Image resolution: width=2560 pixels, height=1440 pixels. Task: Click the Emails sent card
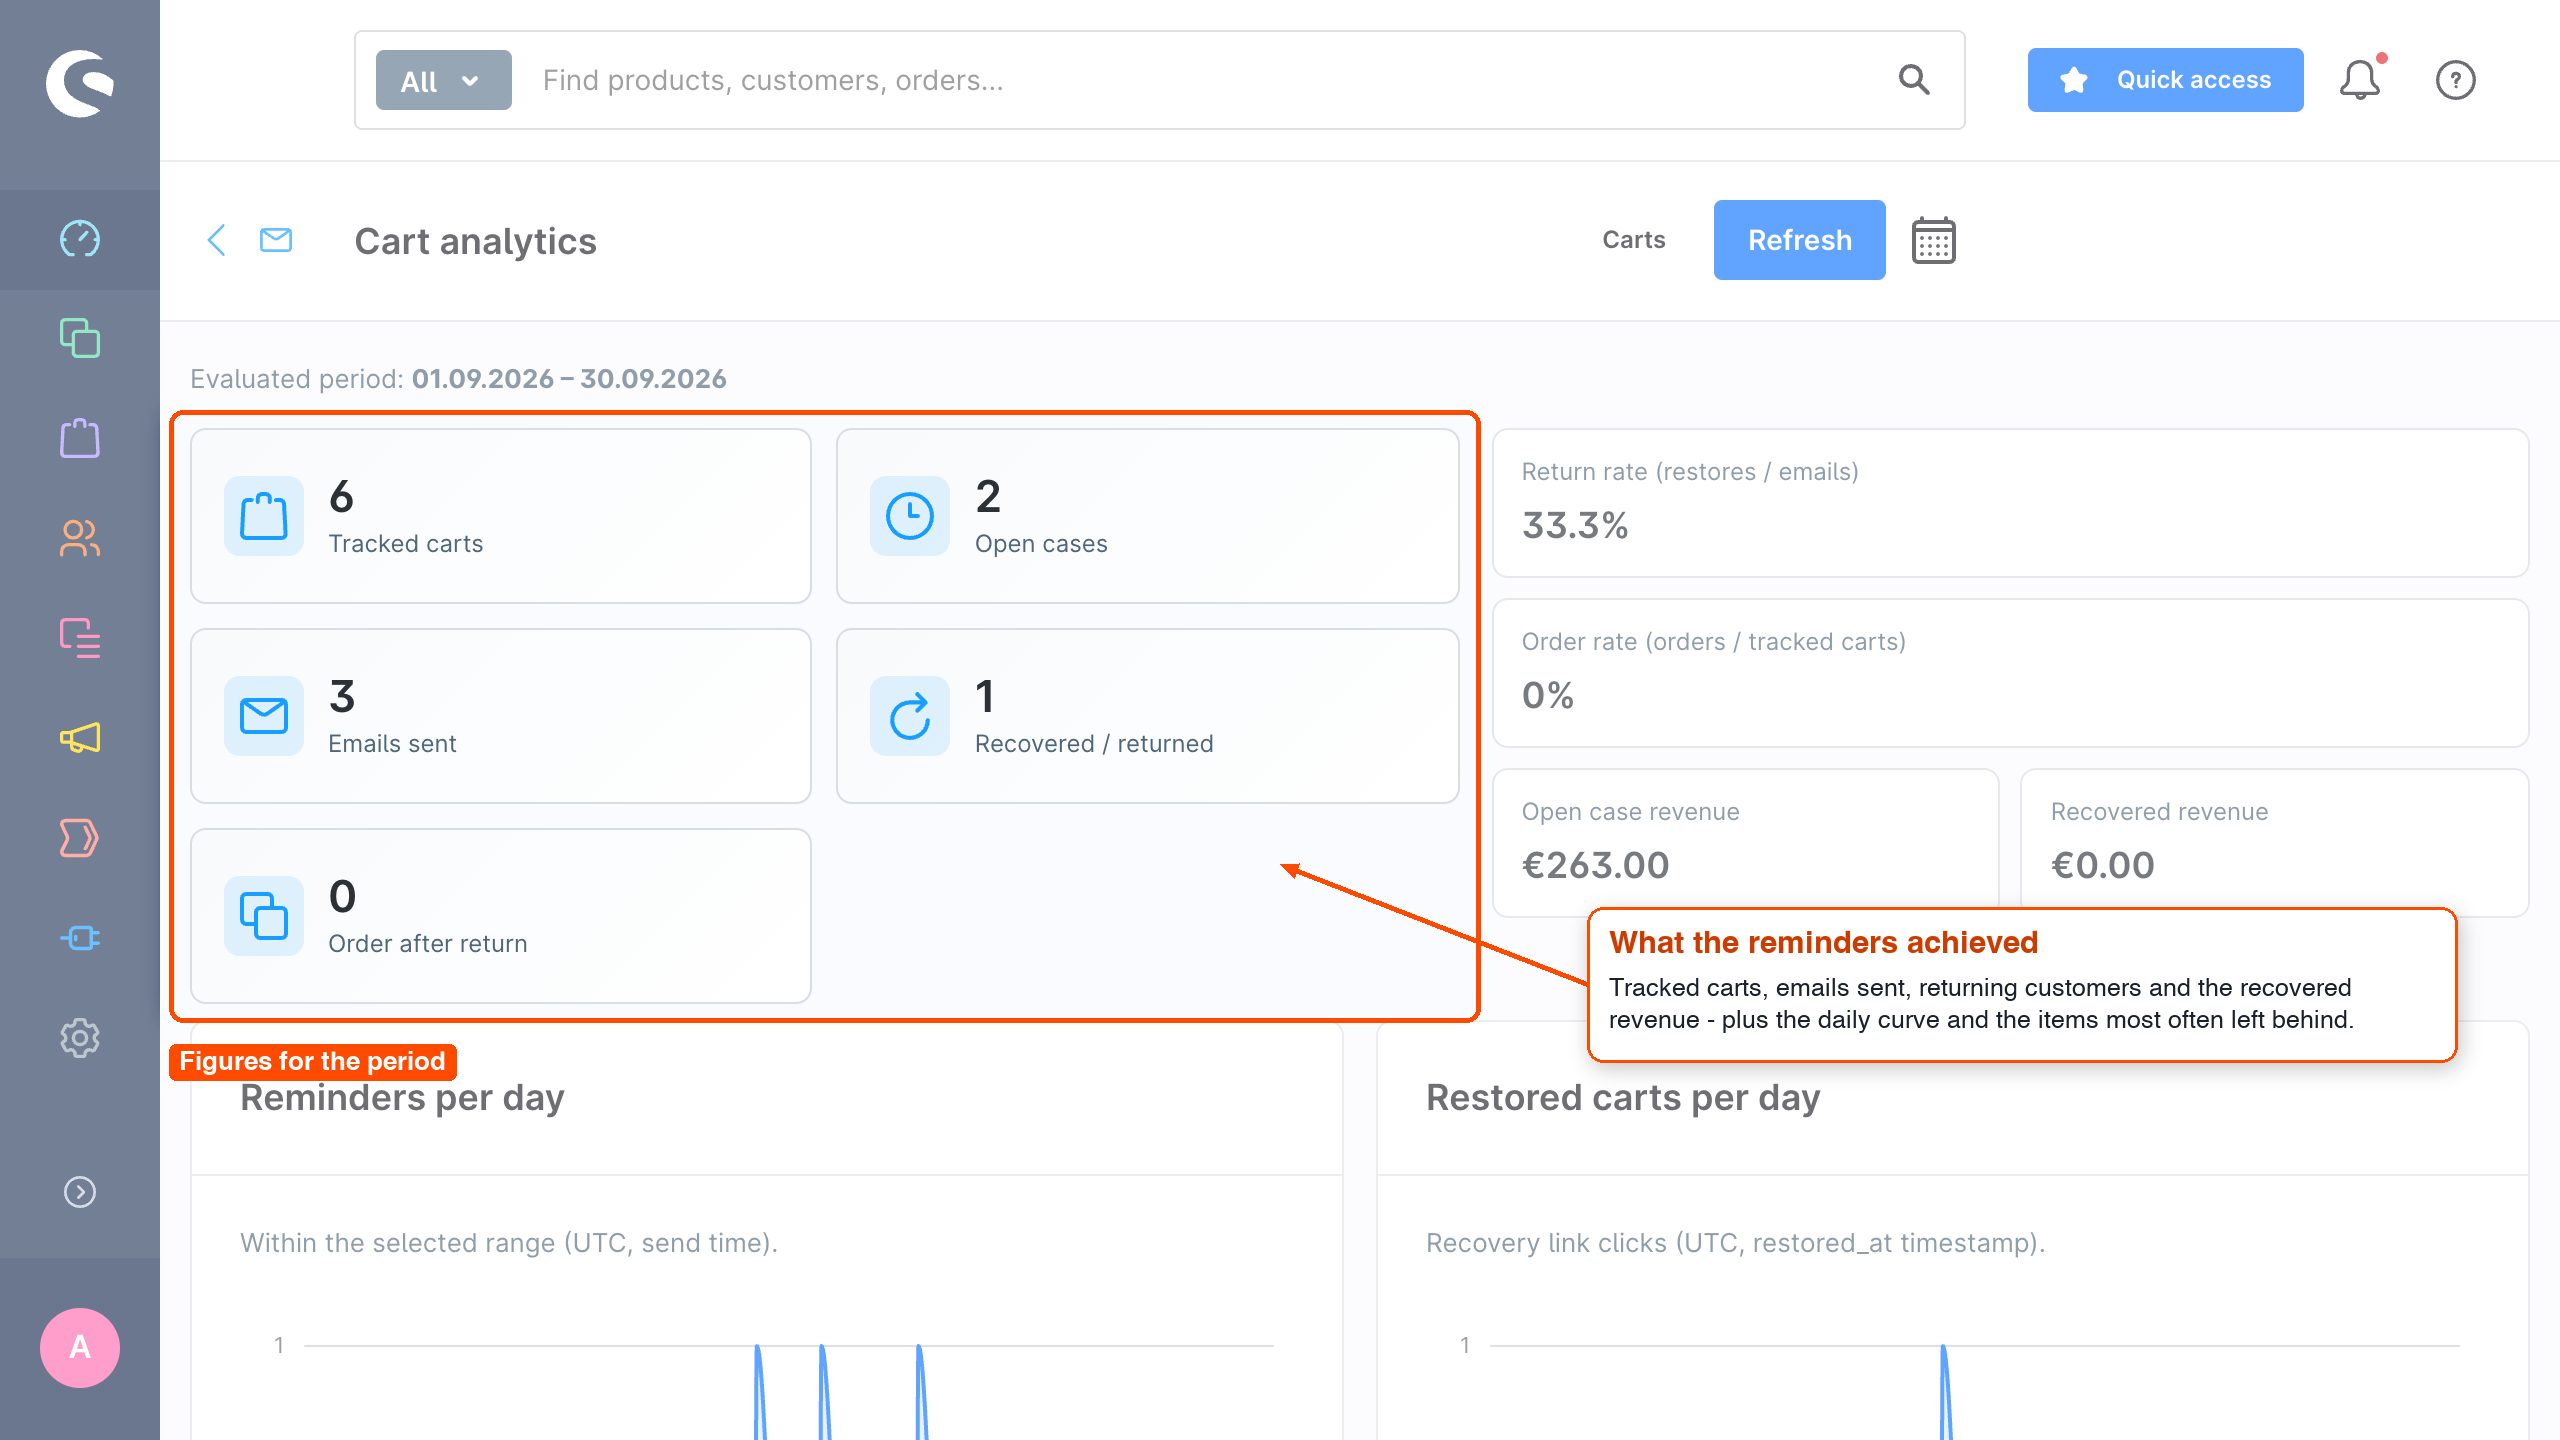500,716
